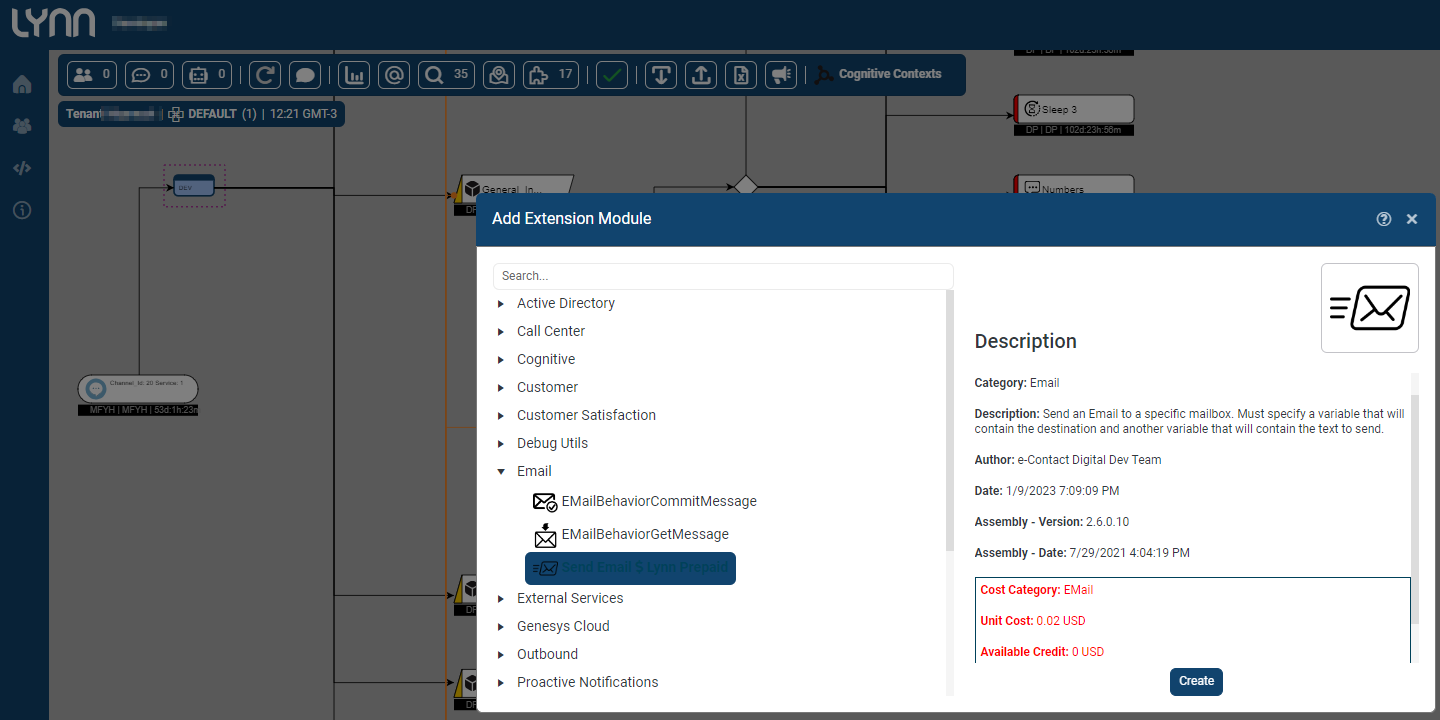This screenshot has height=720, width=1440.
Task: Click the LYNN logo
Action: tap(54, 22)
